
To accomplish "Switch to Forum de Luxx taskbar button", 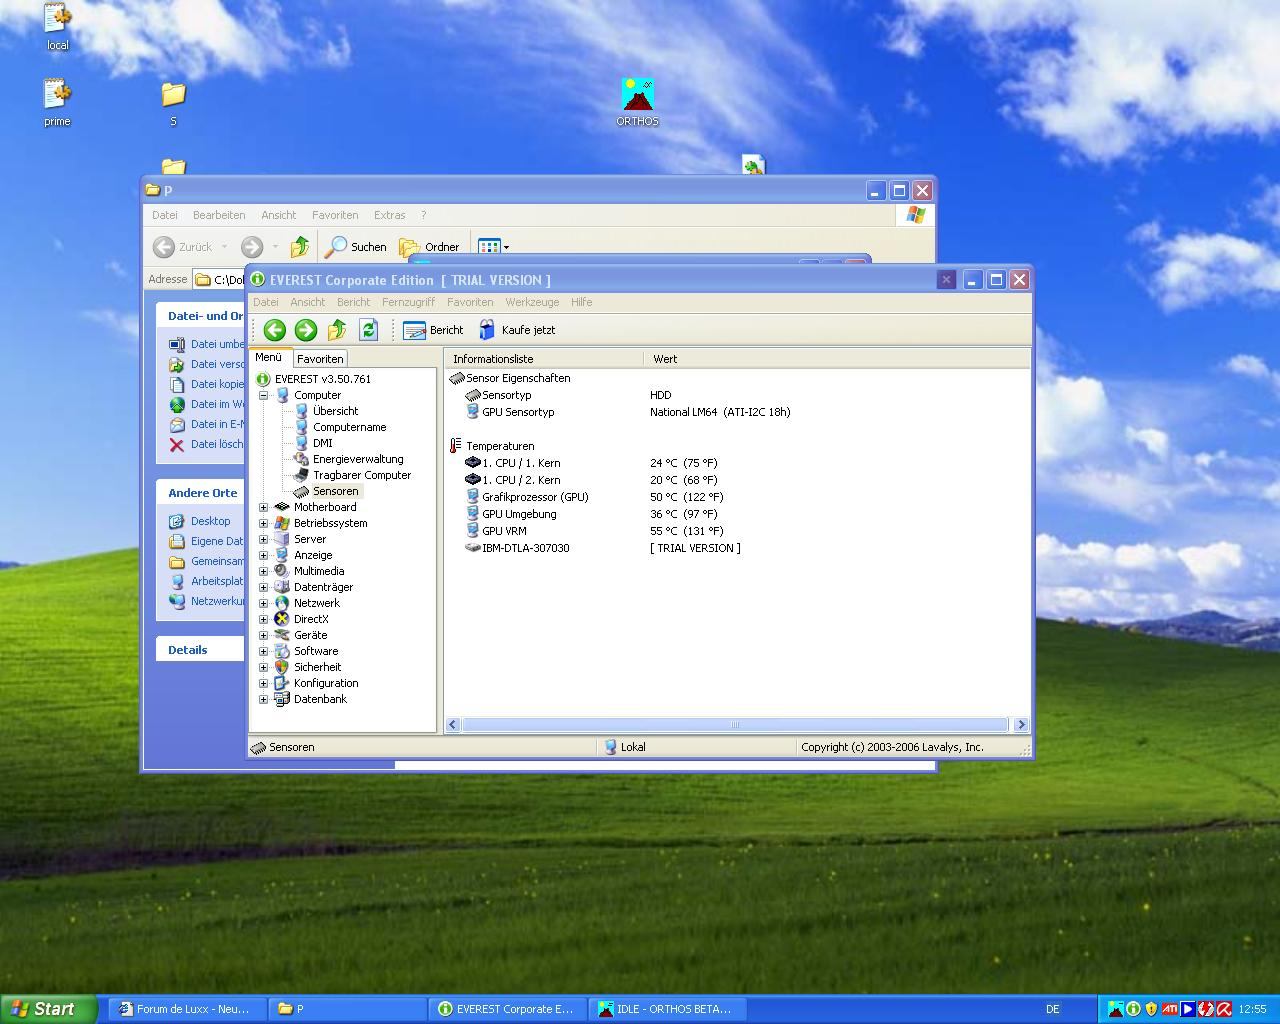I will click(188, 1009).
